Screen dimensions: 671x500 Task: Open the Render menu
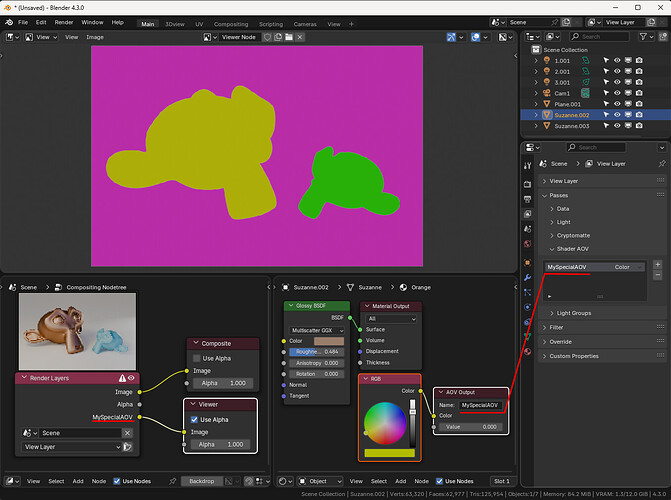coord(64,22)
